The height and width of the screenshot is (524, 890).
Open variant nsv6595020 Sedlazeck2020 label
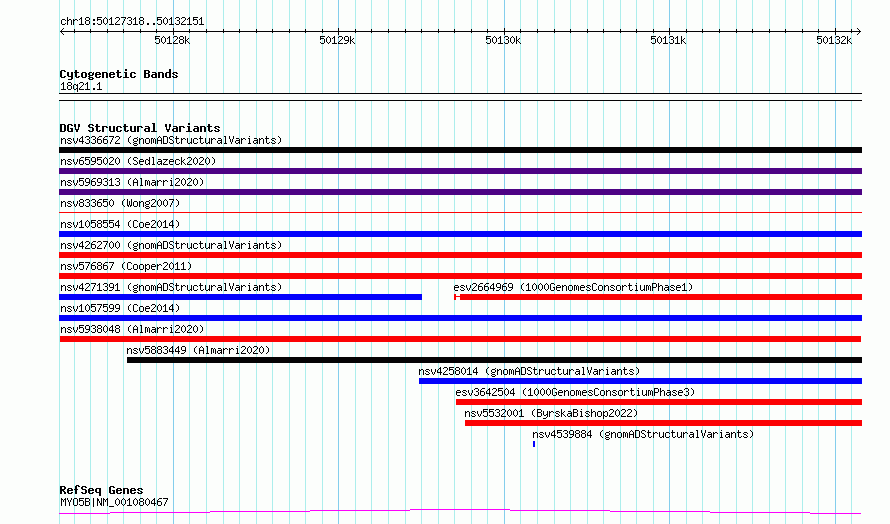tap(138, 161)
